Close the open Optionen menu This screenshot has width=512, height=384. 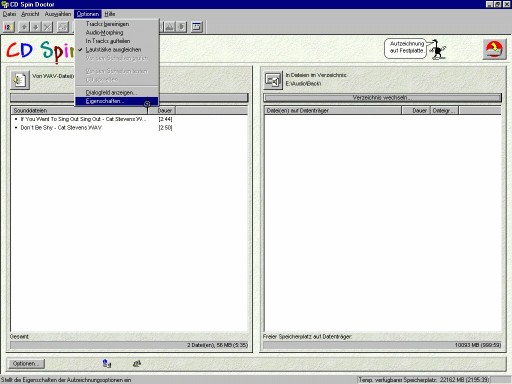pos(88,14)
